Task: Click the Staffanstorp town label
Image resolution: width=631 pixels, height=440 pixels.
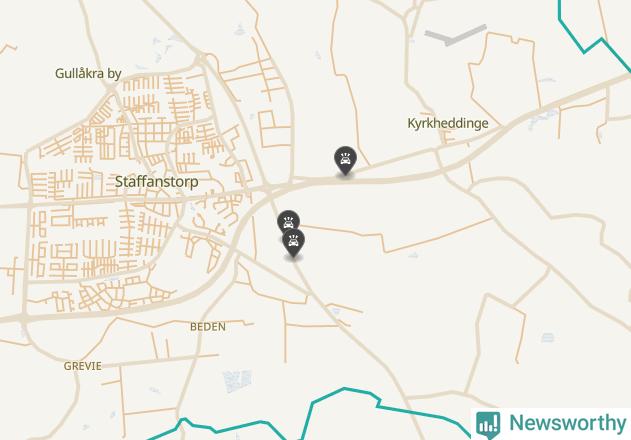Action: coord(157,182)
